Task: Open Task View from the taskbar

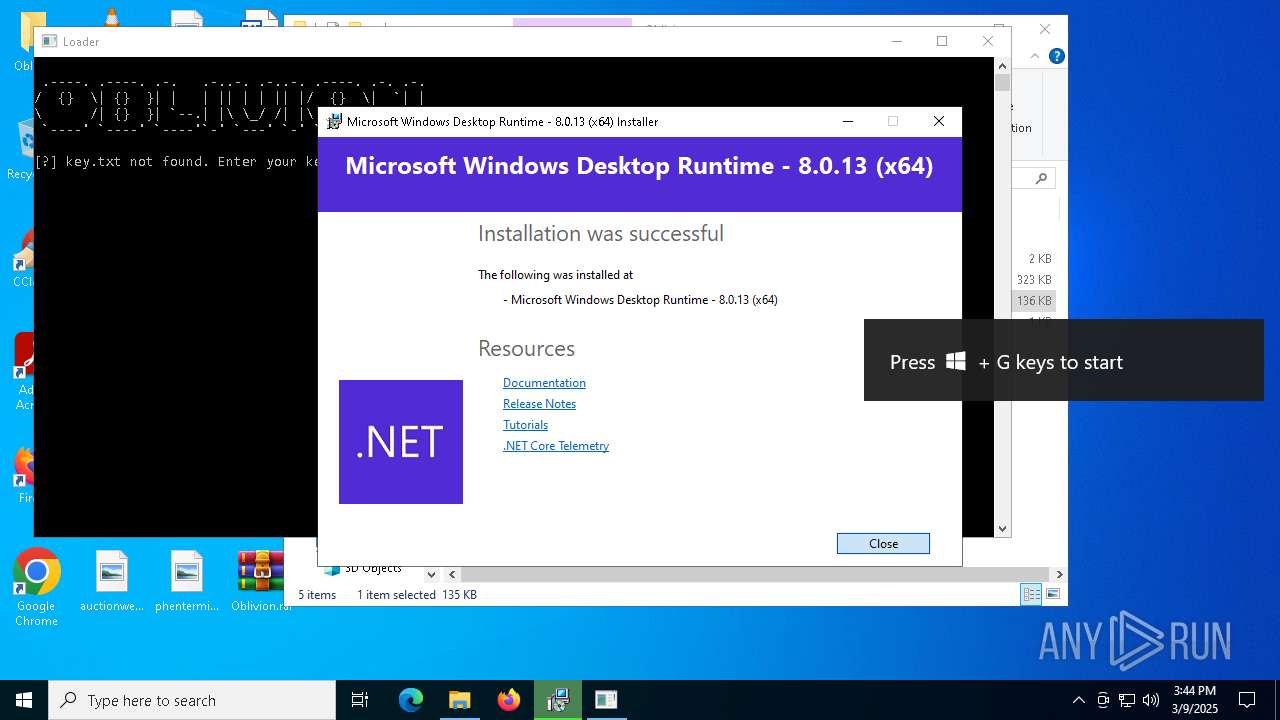Action: [360, 700]
